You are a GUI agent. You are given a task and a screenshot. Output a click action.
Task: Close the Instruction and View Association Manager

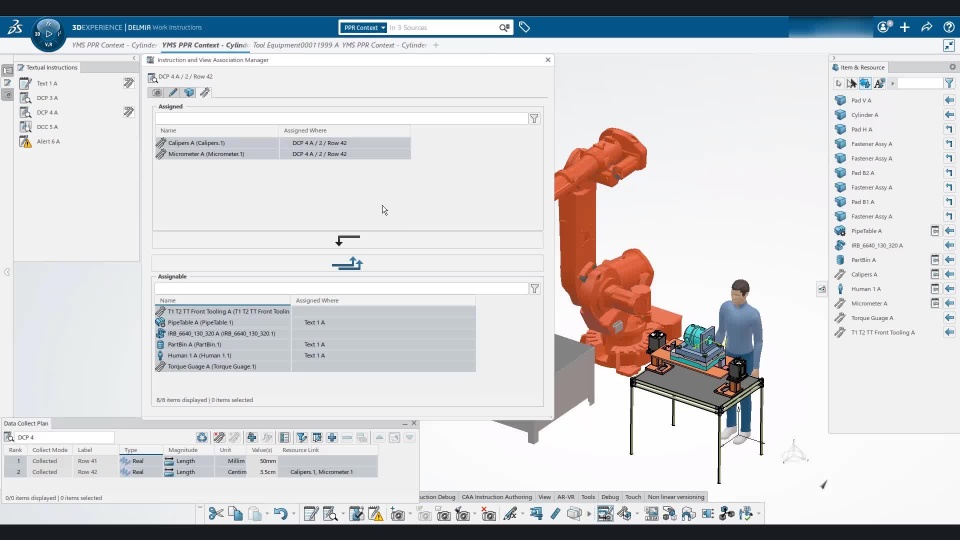pyautogui.click(x=548, y=60)
